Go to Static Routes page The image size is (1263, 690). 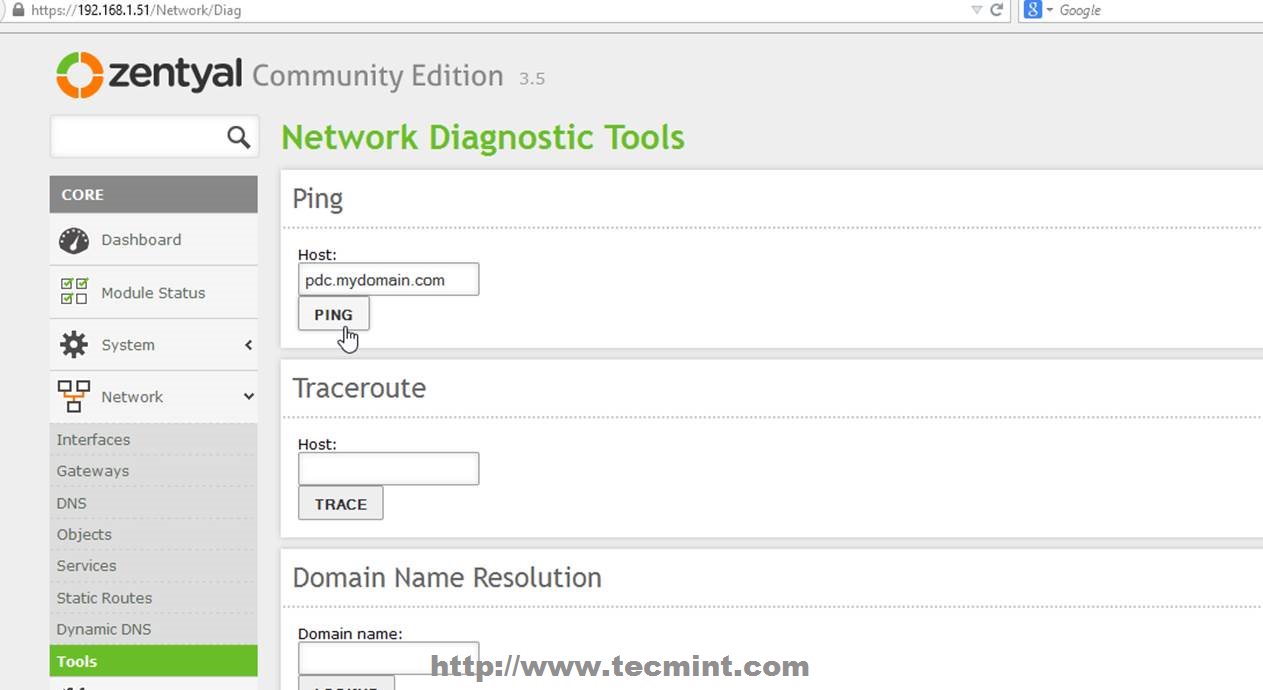104,598
